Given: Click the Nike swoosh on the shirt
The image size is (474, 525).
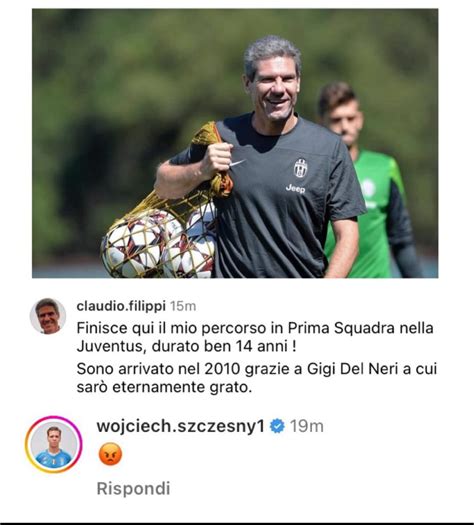Looking at the screenshot, I should 237,163.
